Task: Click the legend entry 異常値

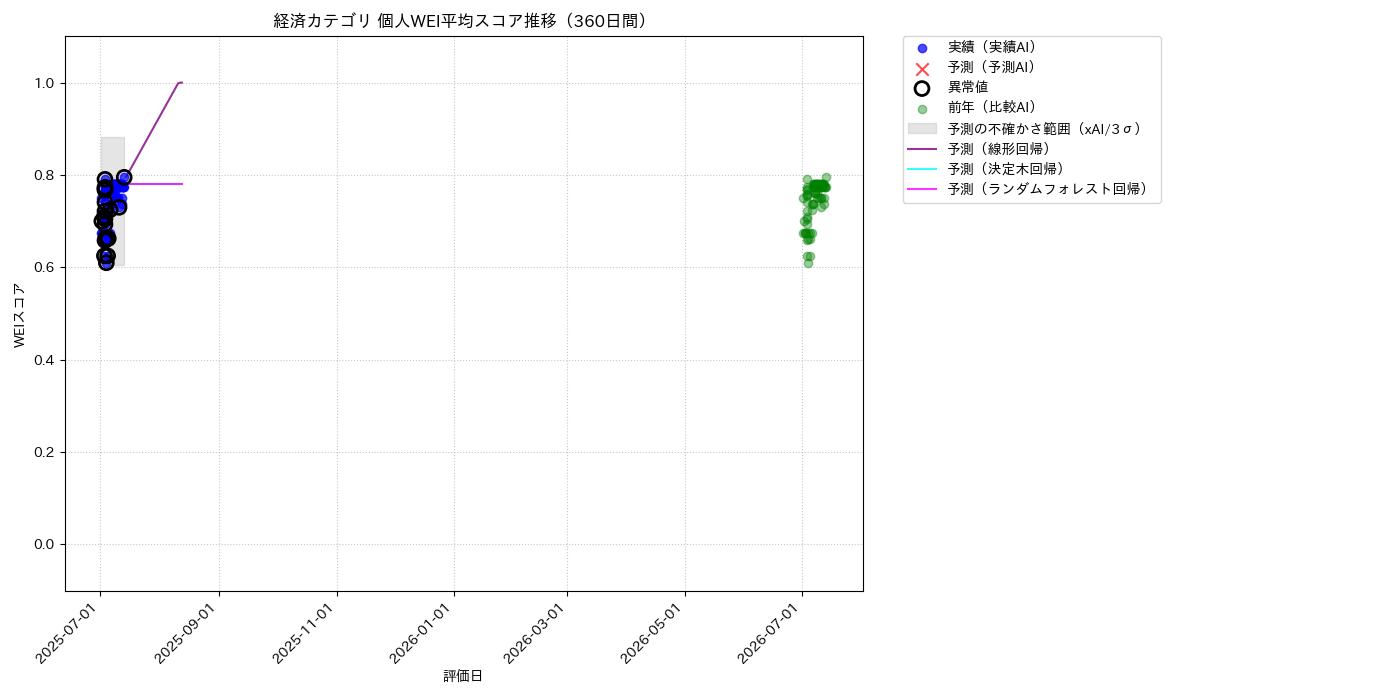Action: pyautogui.click(x=968, y=87)
